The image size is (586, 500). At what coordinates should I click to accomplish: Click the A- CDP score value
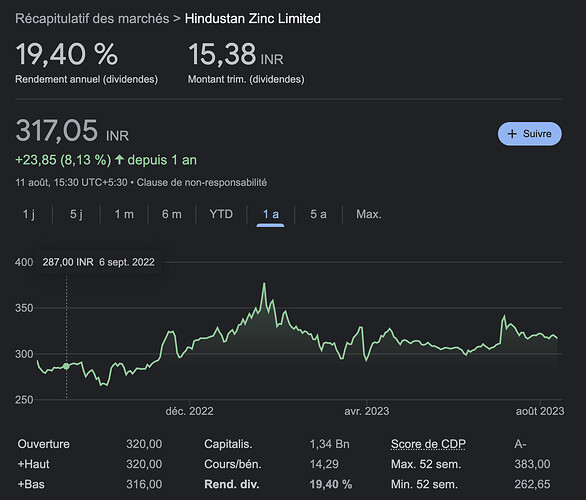click(520, 444)
